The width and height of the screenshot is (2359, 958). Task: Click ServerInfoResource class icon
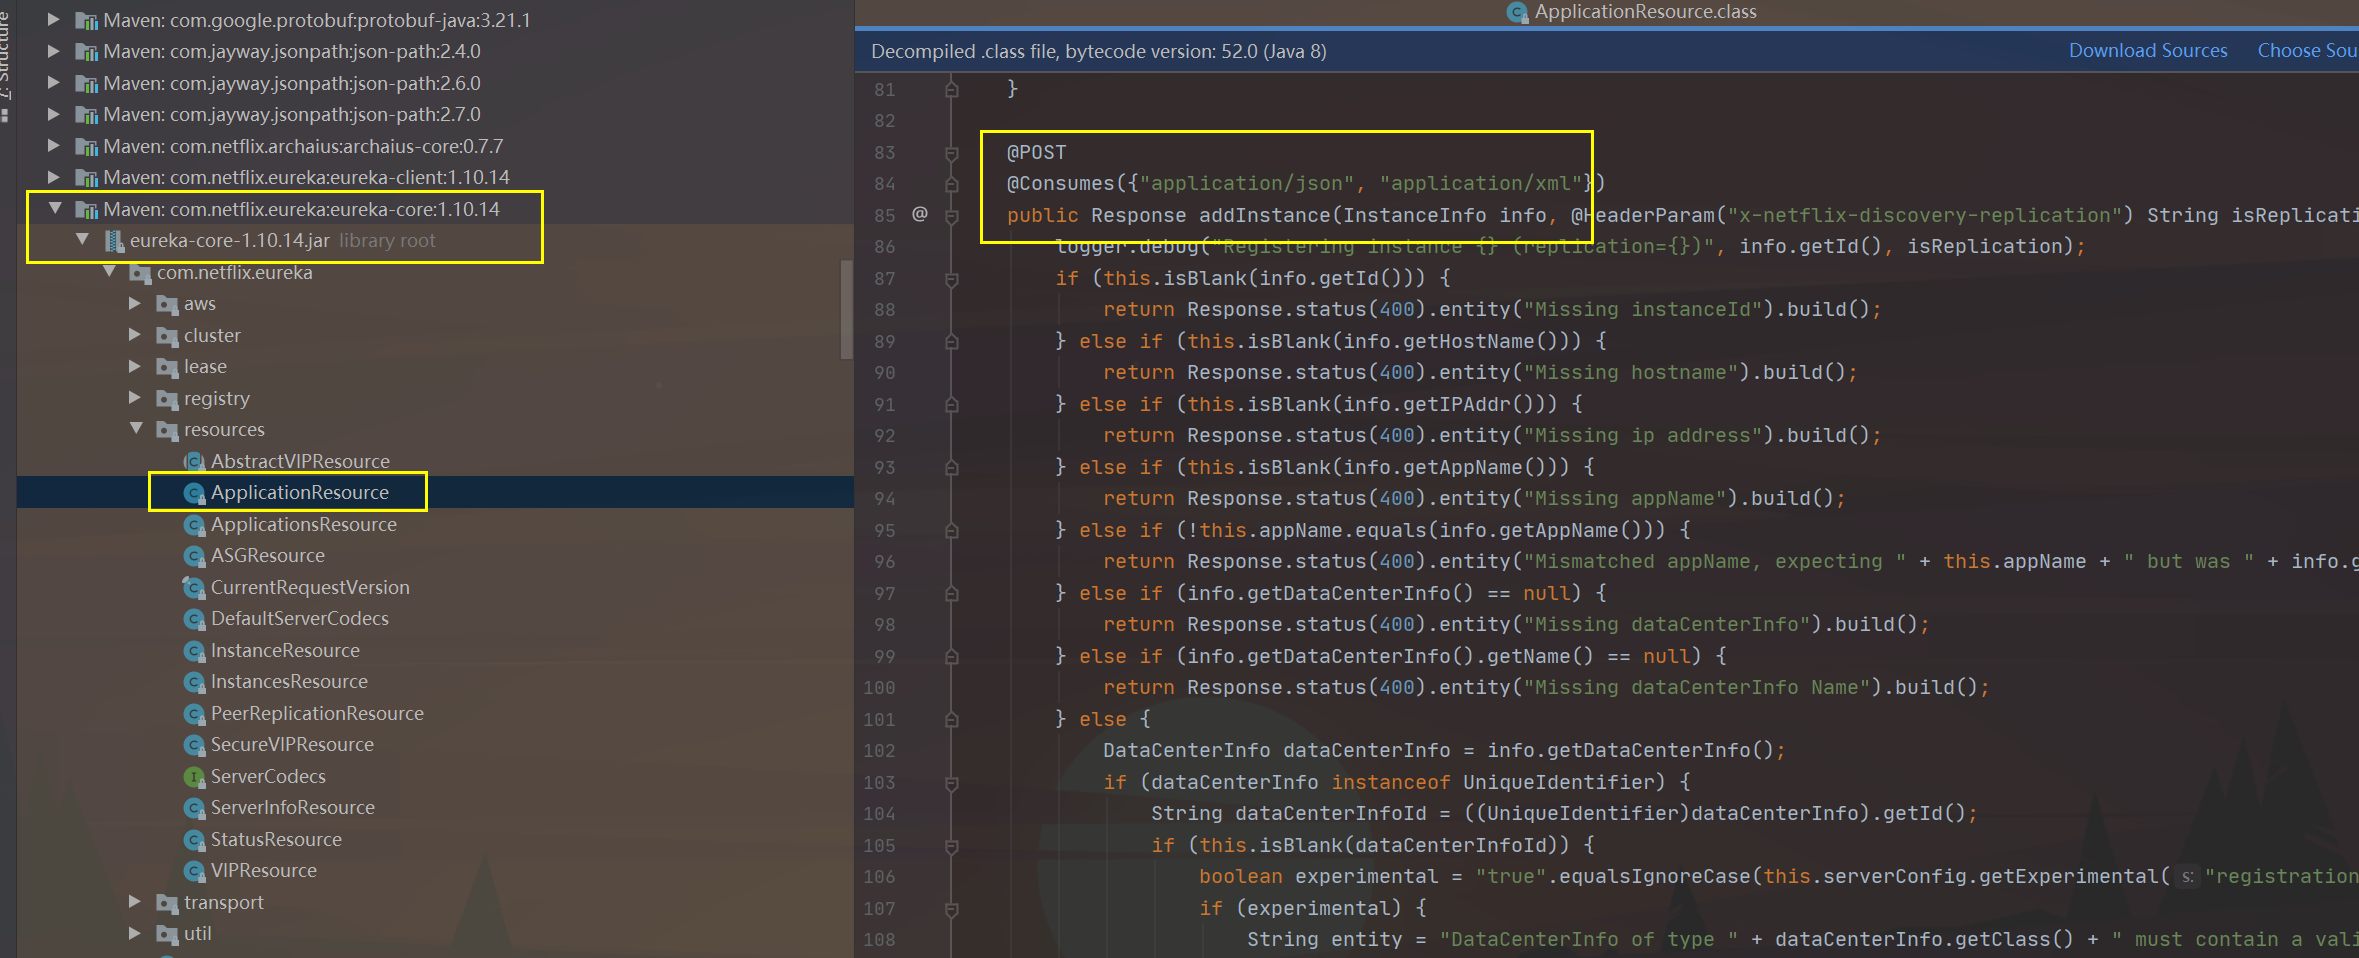point(194,807)
